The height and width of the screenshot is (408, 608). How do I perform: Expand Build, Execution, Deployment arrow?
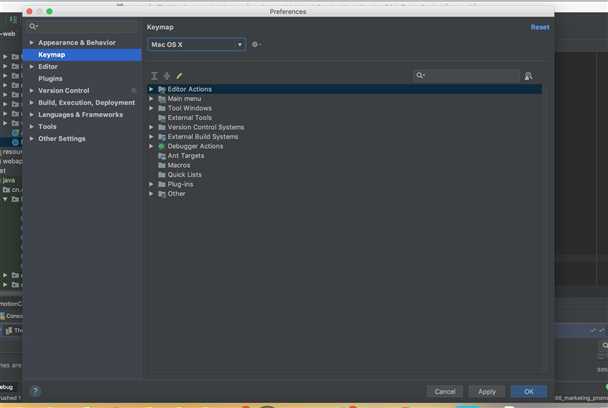[x=31, y=103]
